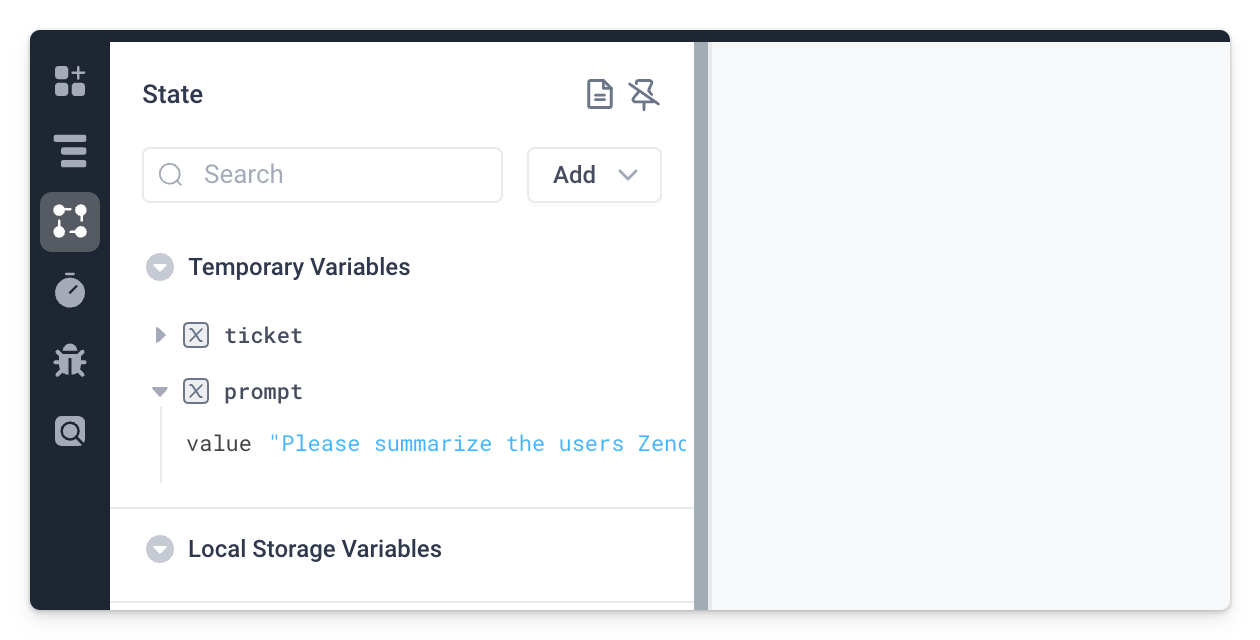Click the magnifying glass in the search bar
1260x640 pixels.
170,175
